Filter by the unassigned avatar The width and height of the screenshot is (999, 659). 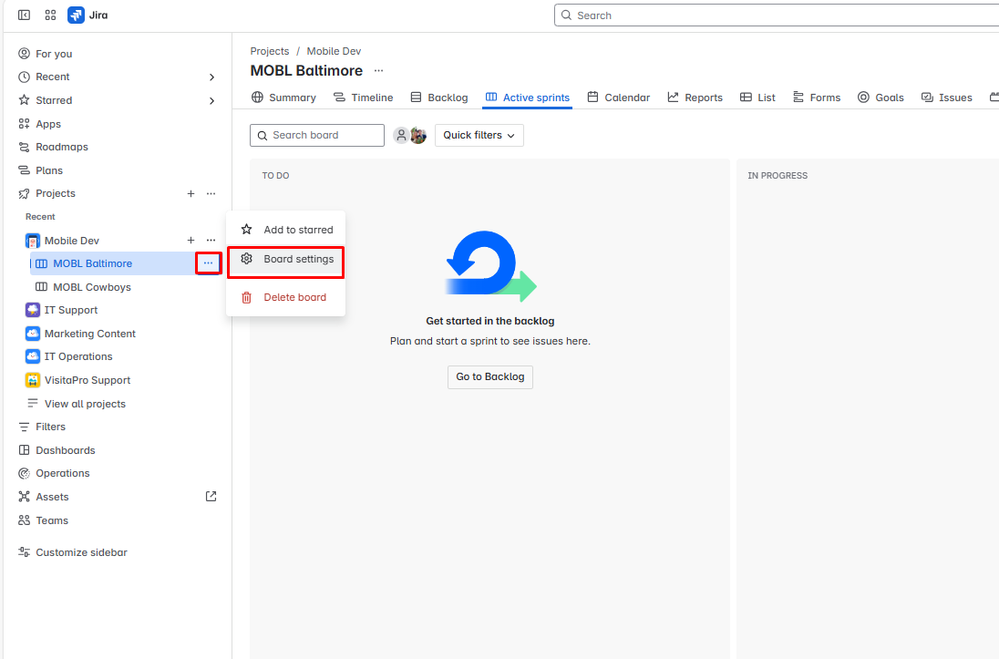[401, 135]
